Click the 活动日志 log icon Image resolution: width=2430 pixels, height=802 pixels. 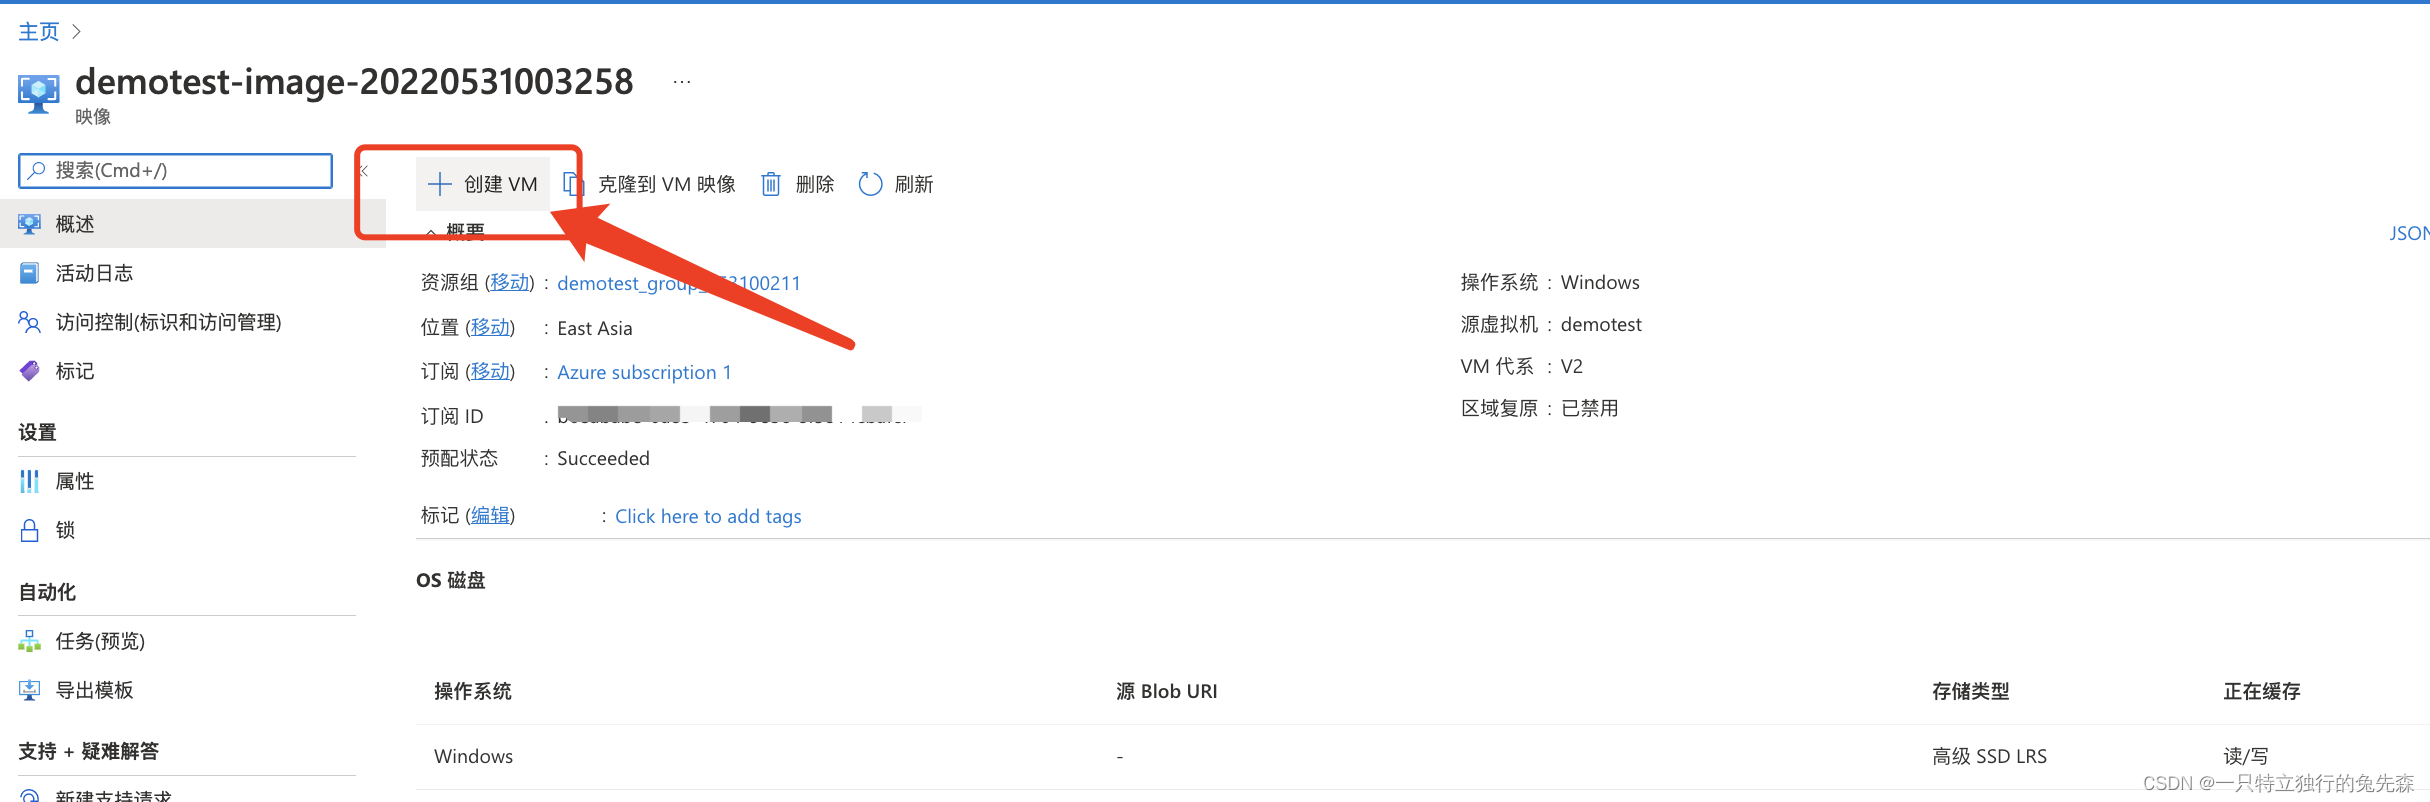click(30, 273)
